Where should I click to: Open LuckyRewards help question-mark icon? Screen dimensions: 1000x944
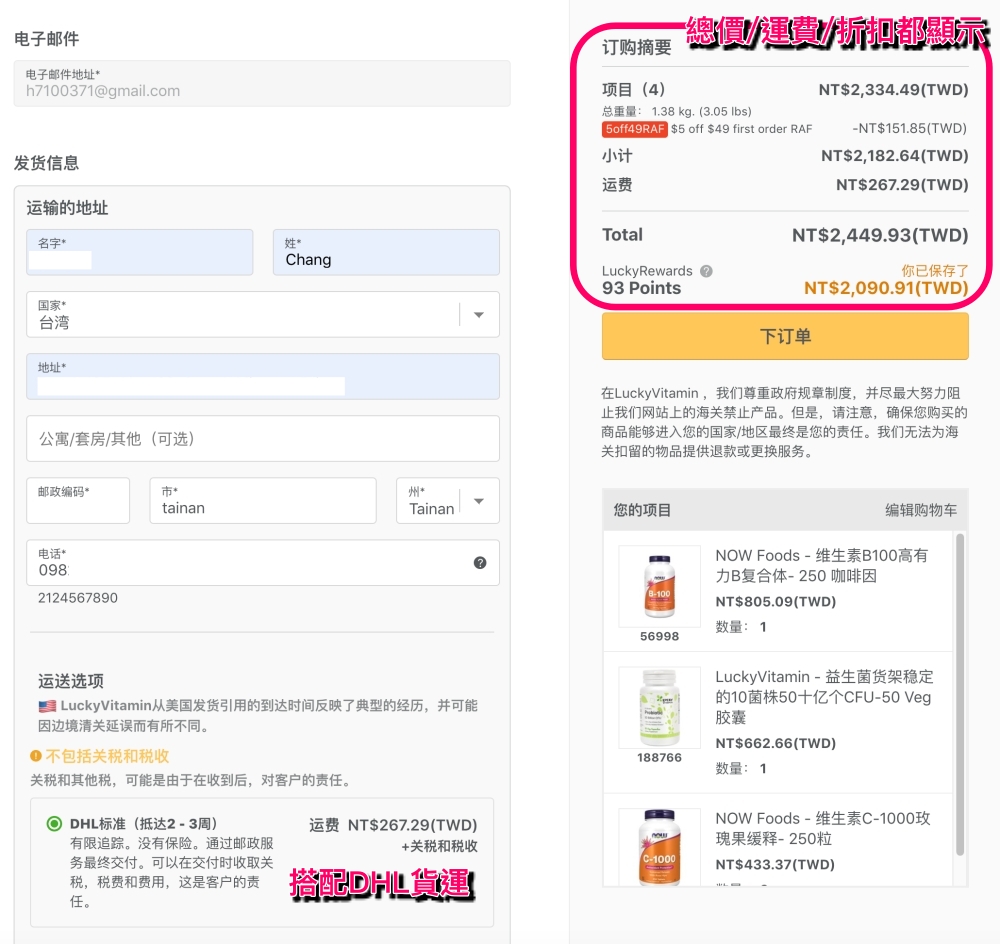[x=706, y=271]
